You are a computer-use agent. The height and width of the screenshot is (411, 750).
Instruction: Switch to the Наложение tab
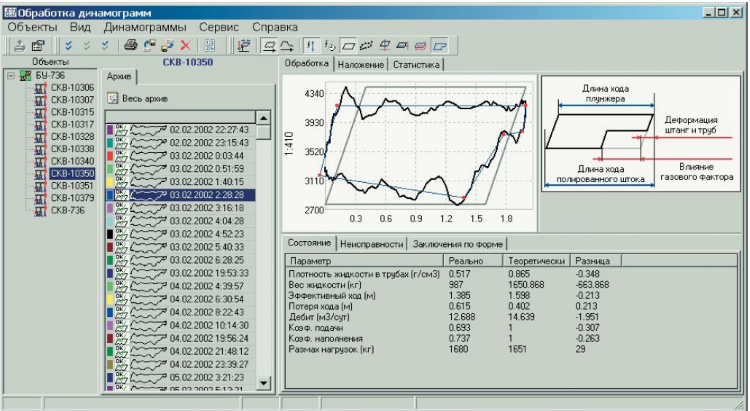[x=361, y=65]
